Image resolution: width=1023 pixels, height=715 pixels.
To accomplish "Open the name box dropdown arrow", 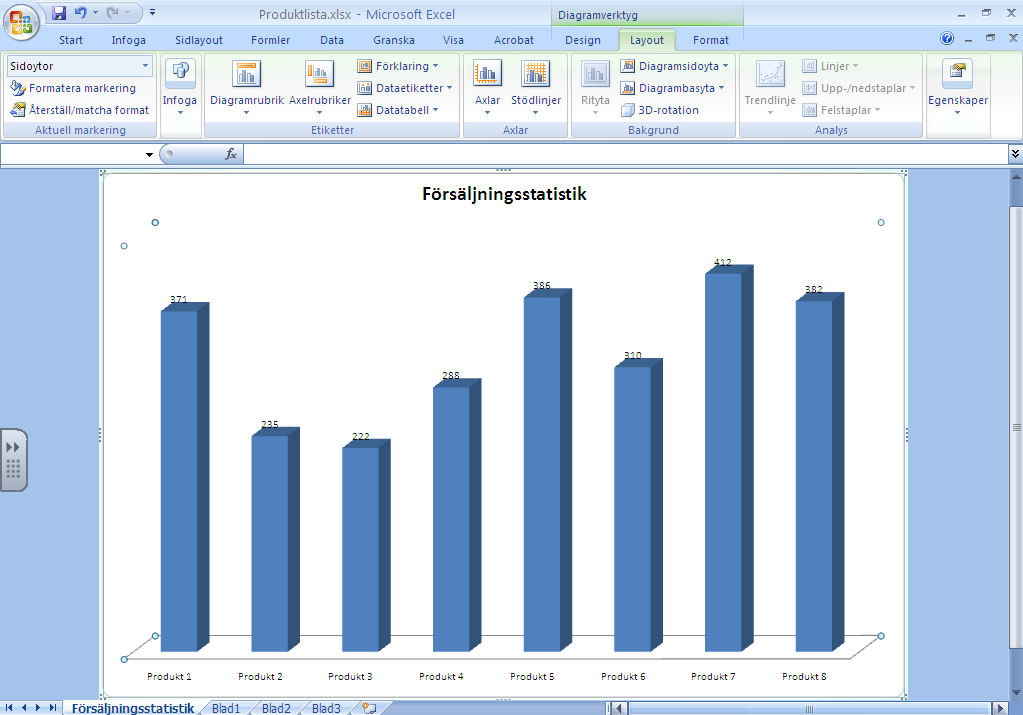I will click(x=149, y=155).
